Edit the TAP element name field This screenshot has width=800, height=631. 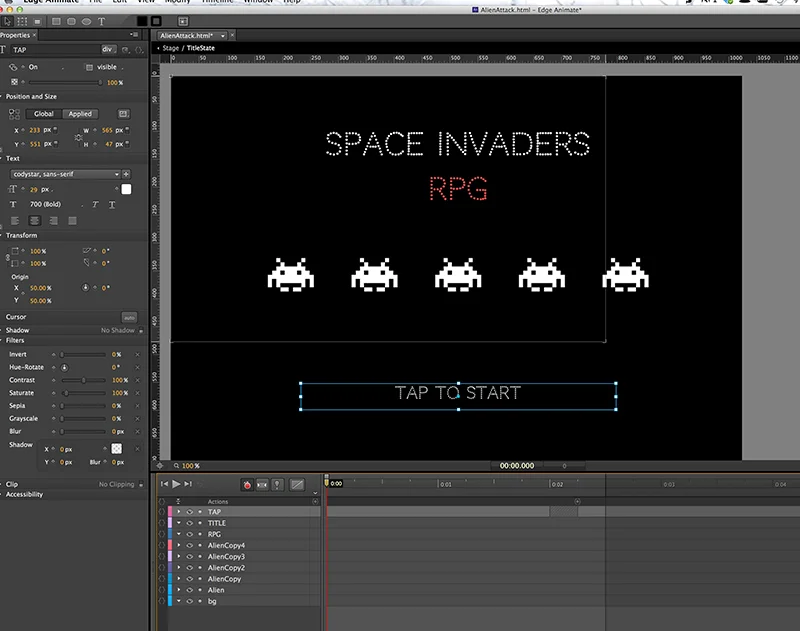tap(55, 49)
